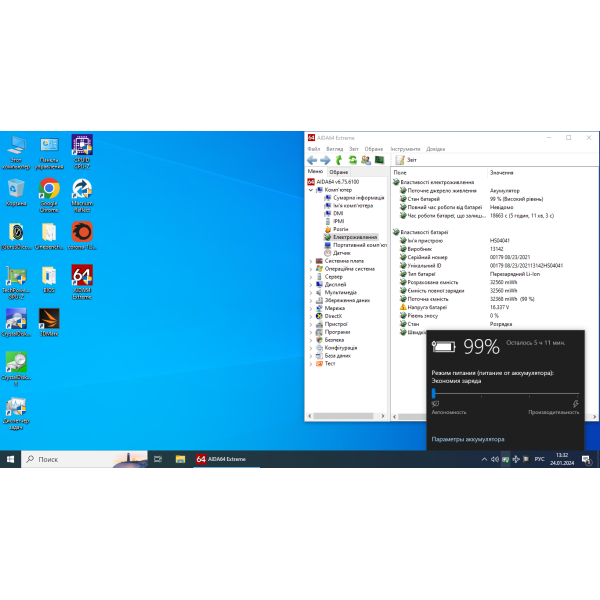Open 3DMark desktop shortcut

point(49,323)
